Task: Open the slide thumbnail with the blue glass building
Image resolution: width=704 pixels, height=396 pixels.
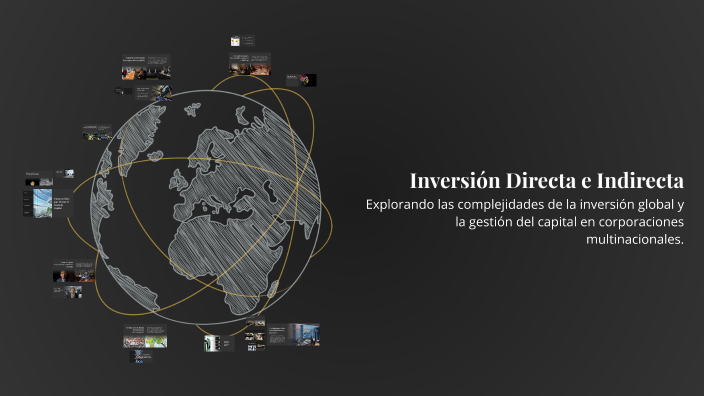Action: pyautogui.click(x=48, y=203)
